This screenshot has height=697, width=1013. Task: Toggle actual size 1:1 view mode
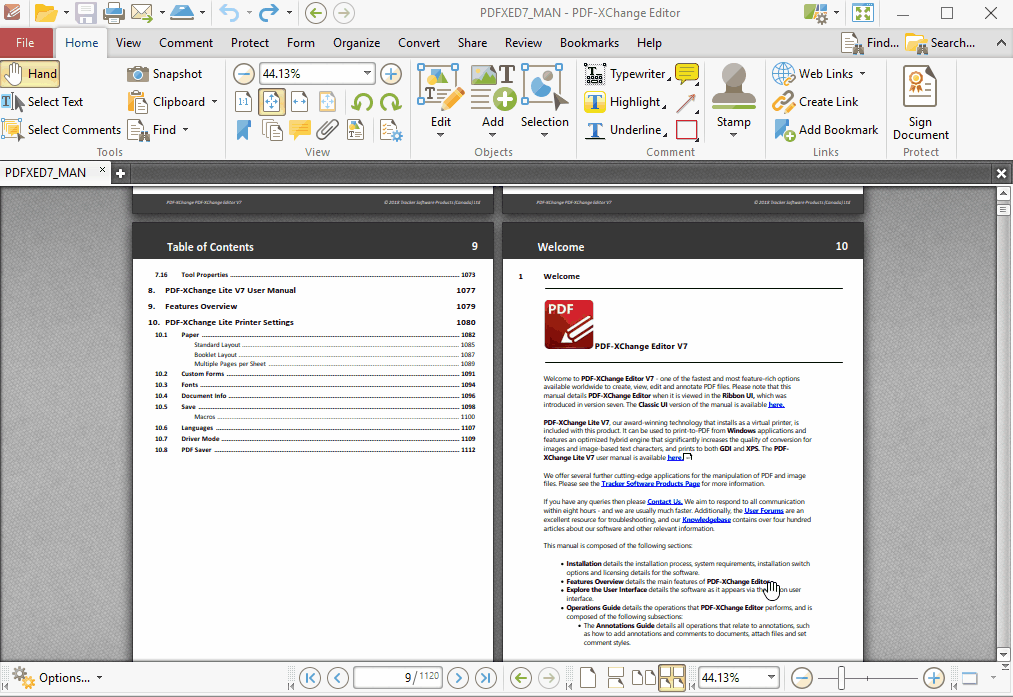(243, 101)
